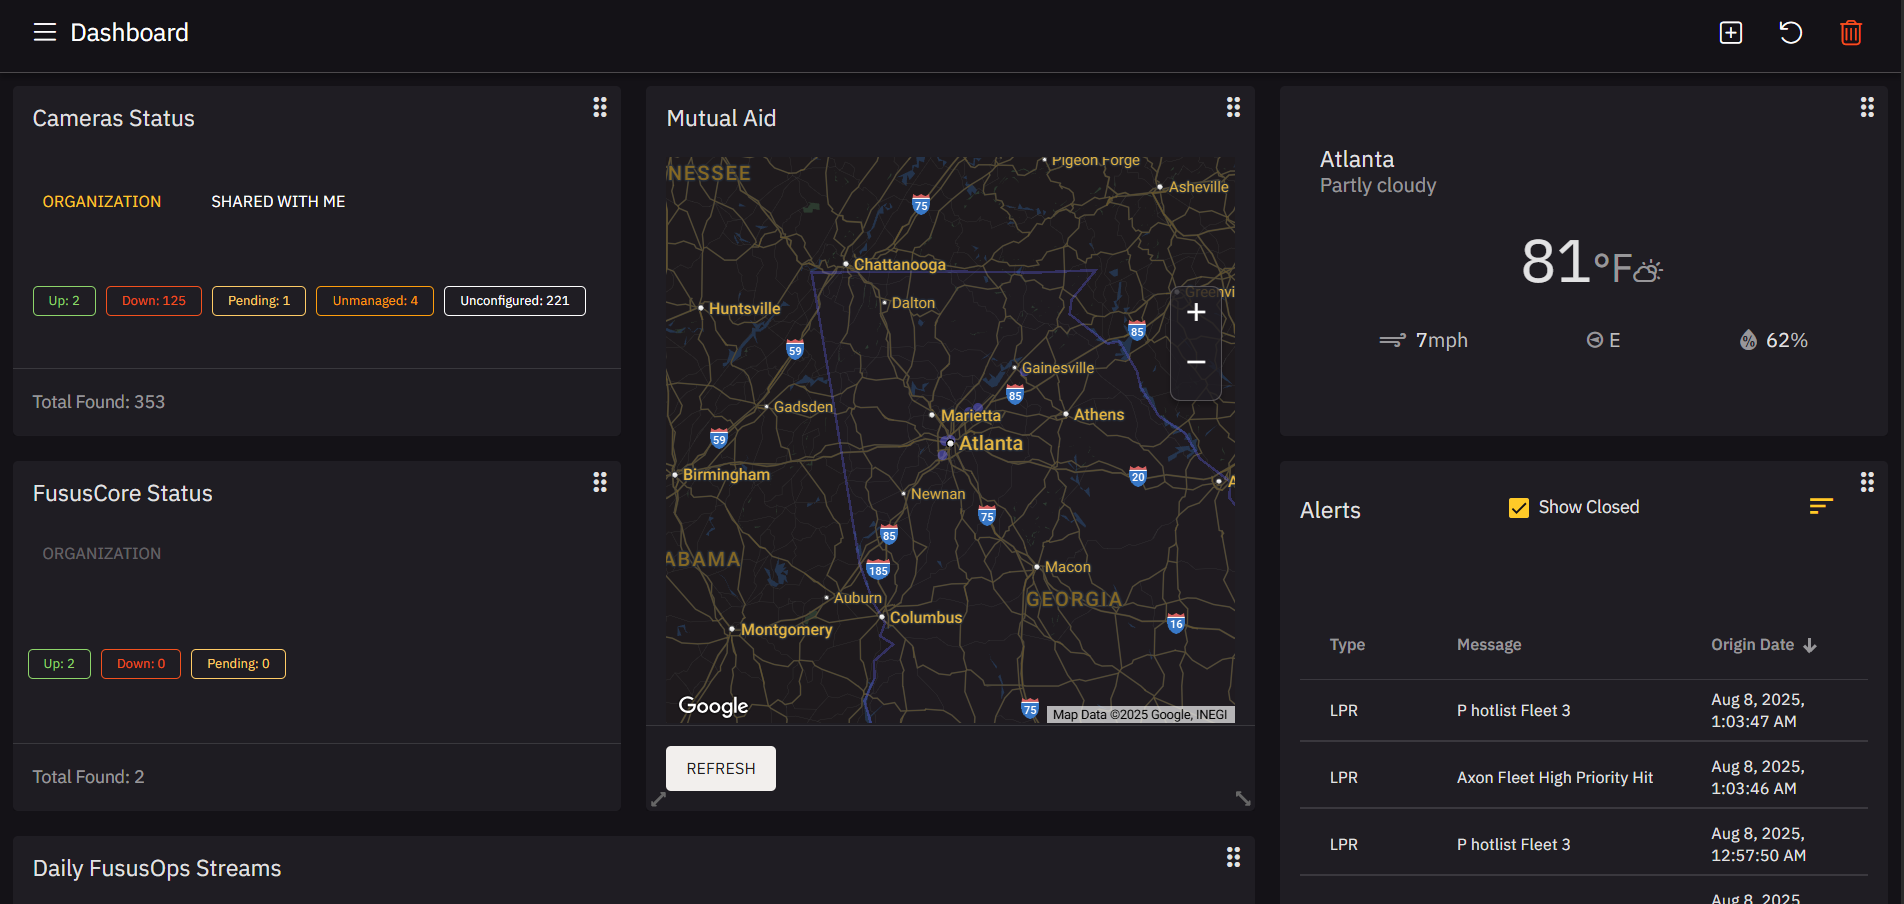This screenshot has height=904, width=1904.
Task: Click the Dashboard page title
Action: [x=130, y=33]
